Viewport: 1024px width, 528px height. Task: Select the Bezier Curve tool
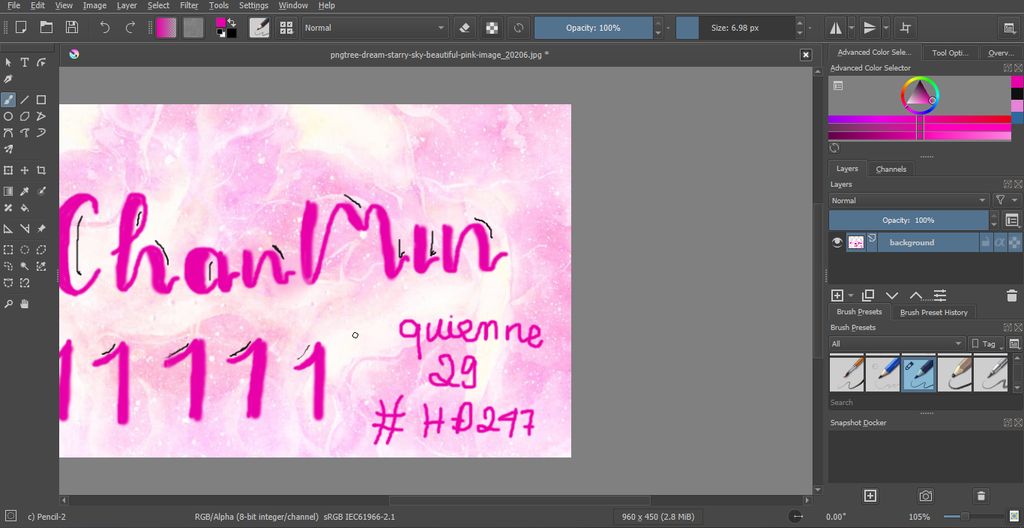pos(8,133)
